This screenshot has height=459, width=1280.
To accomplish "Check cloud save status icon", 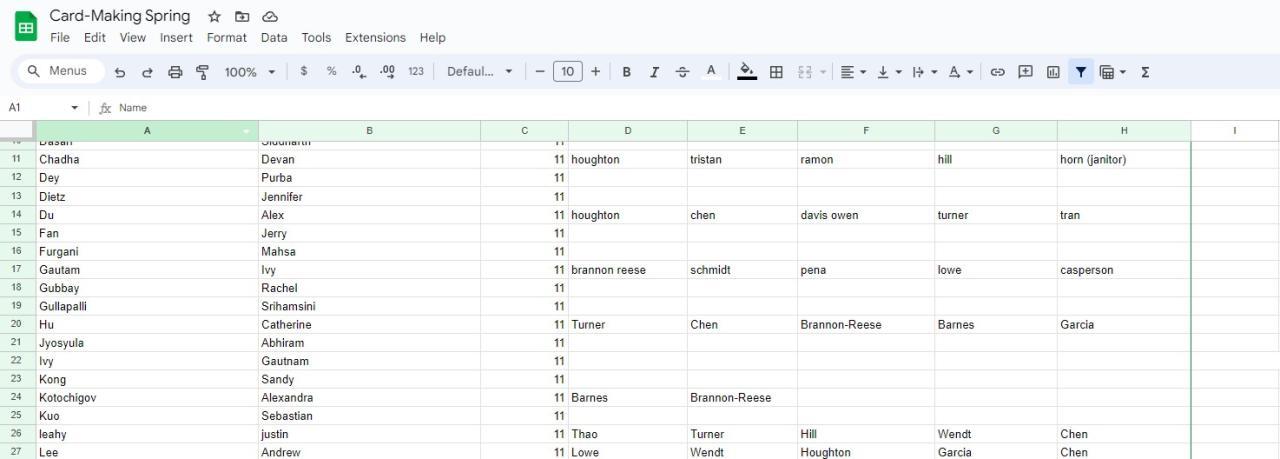I will pos(270,17).
